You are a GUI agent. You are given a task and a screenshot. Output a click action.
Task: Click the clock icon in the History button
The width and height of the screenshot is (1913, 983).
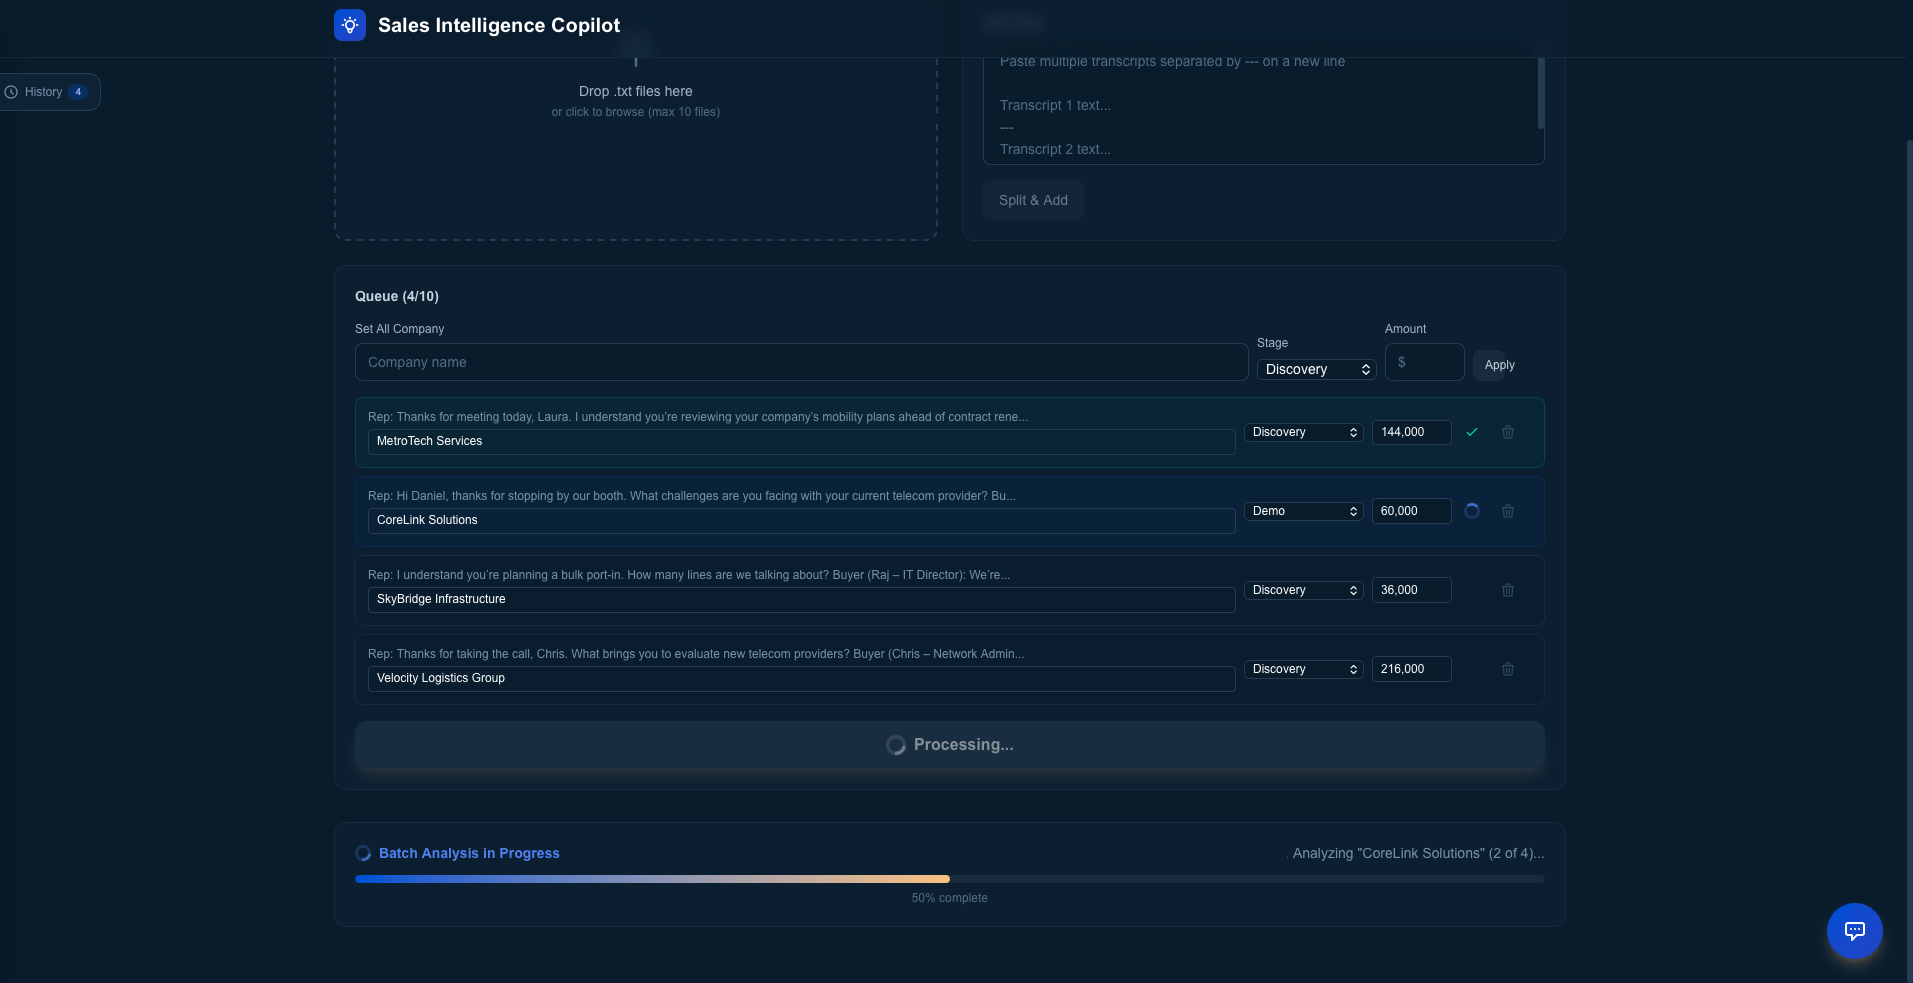coord(12,92)
